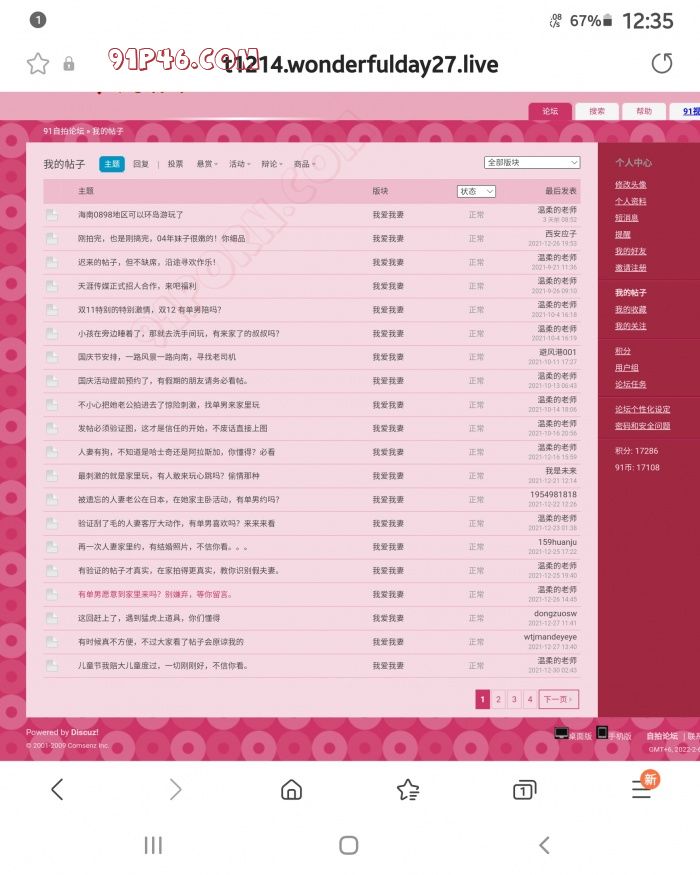Expand the 悬赏 dropdown in post filters
The height and width of the screenshot is (875, 700).
point(206,164)
